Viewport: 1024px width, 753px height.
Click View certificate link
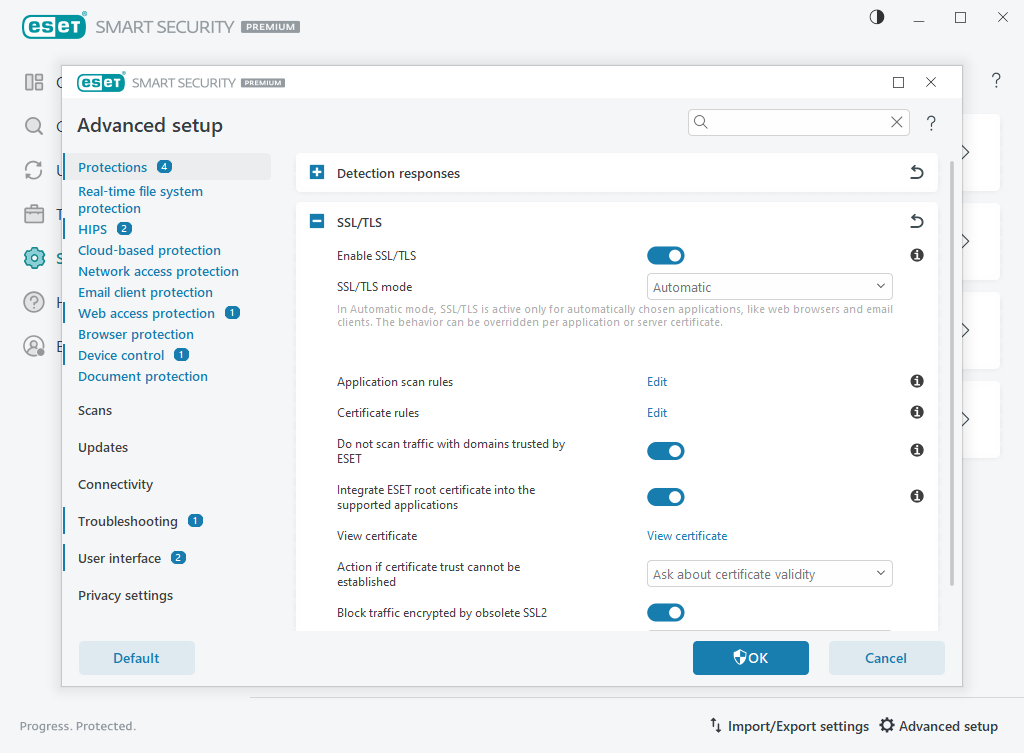[687, 535]
